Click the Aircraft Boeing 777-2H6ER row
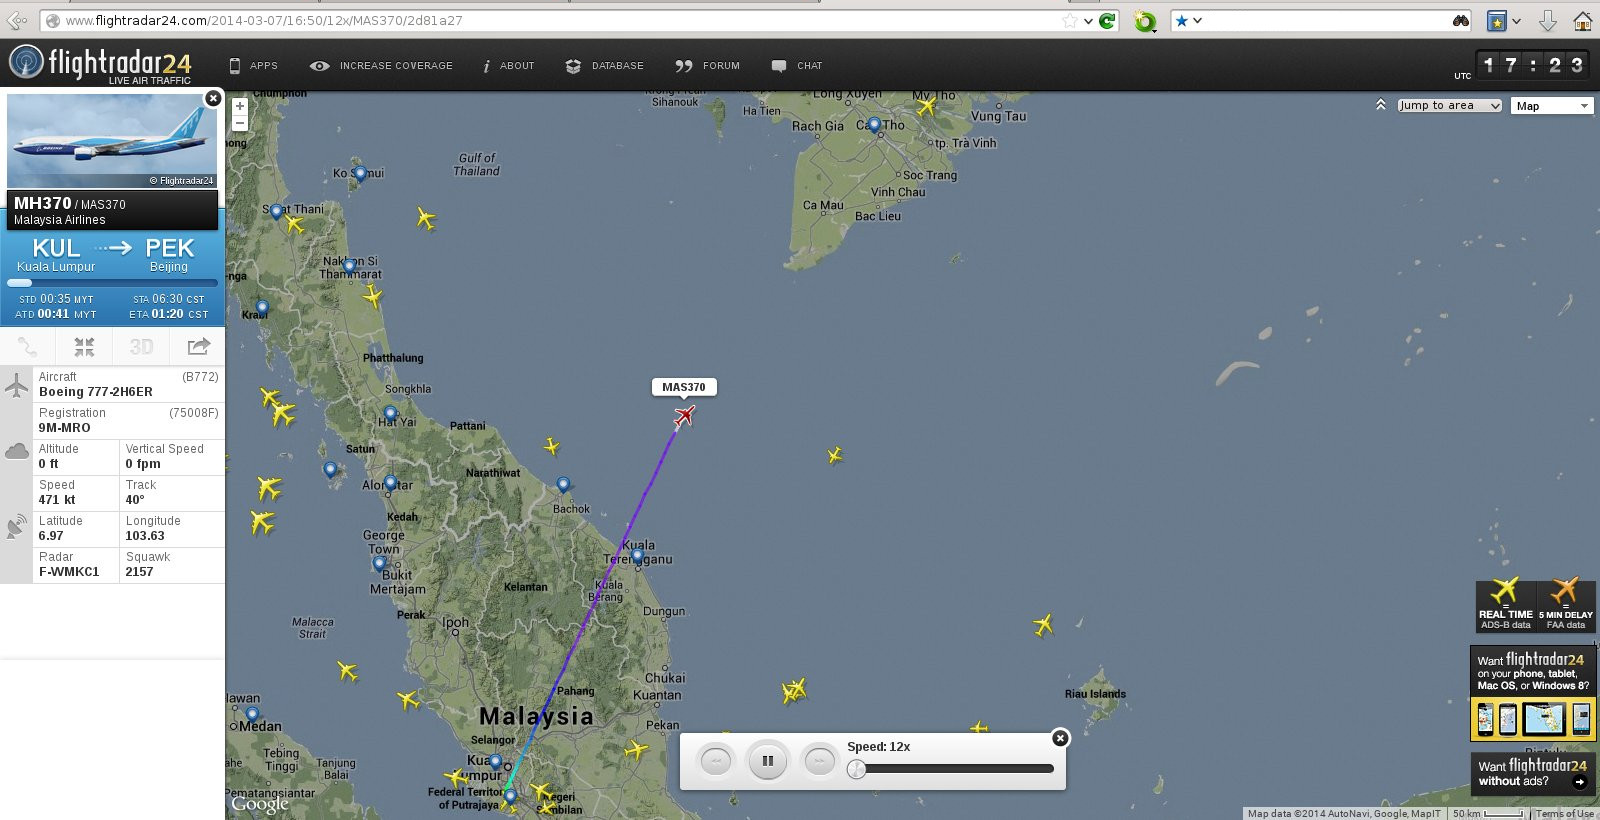The image size is (1600, 820). [129, 384]
